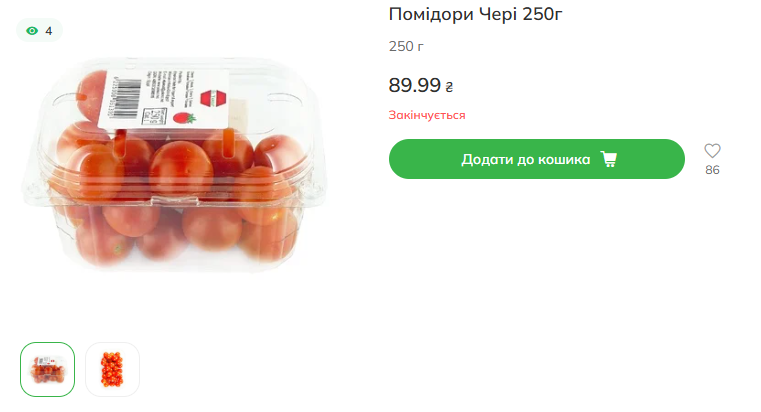Click the shopping cart icon in green button

(609, 159)
